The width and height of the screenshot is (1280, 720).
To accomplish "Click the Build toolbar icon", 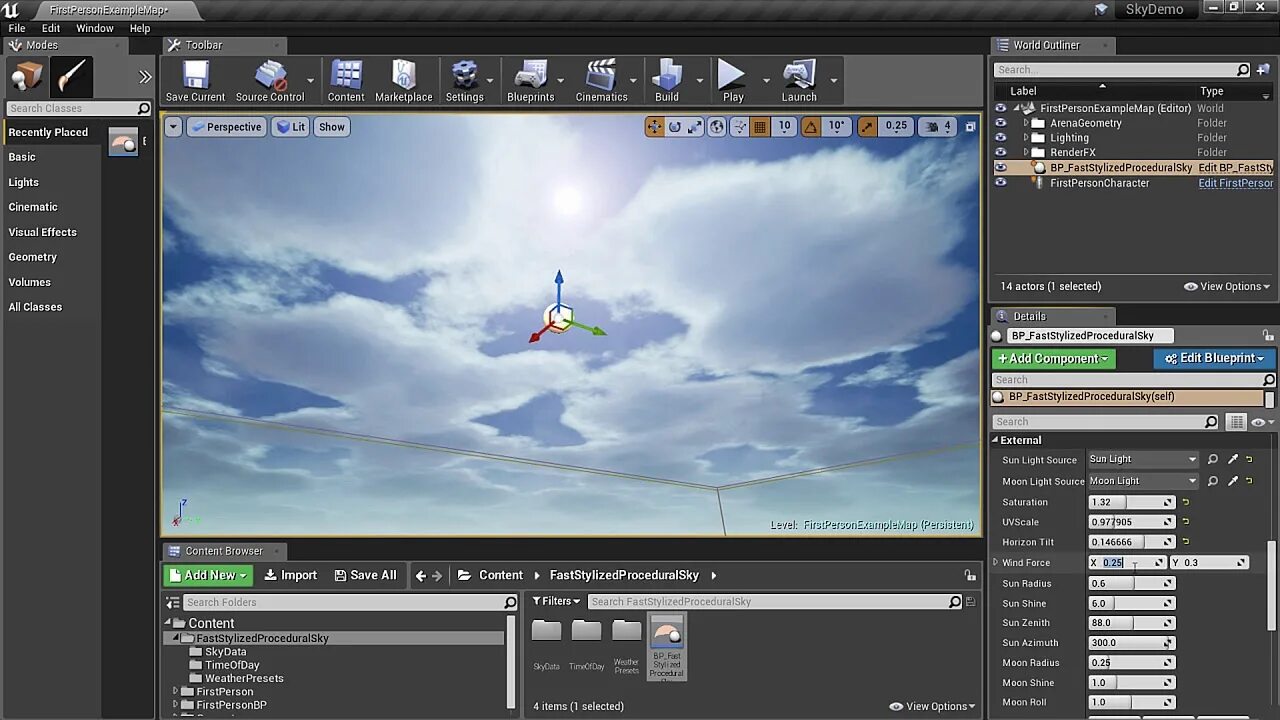I will (x=667, y=81).
